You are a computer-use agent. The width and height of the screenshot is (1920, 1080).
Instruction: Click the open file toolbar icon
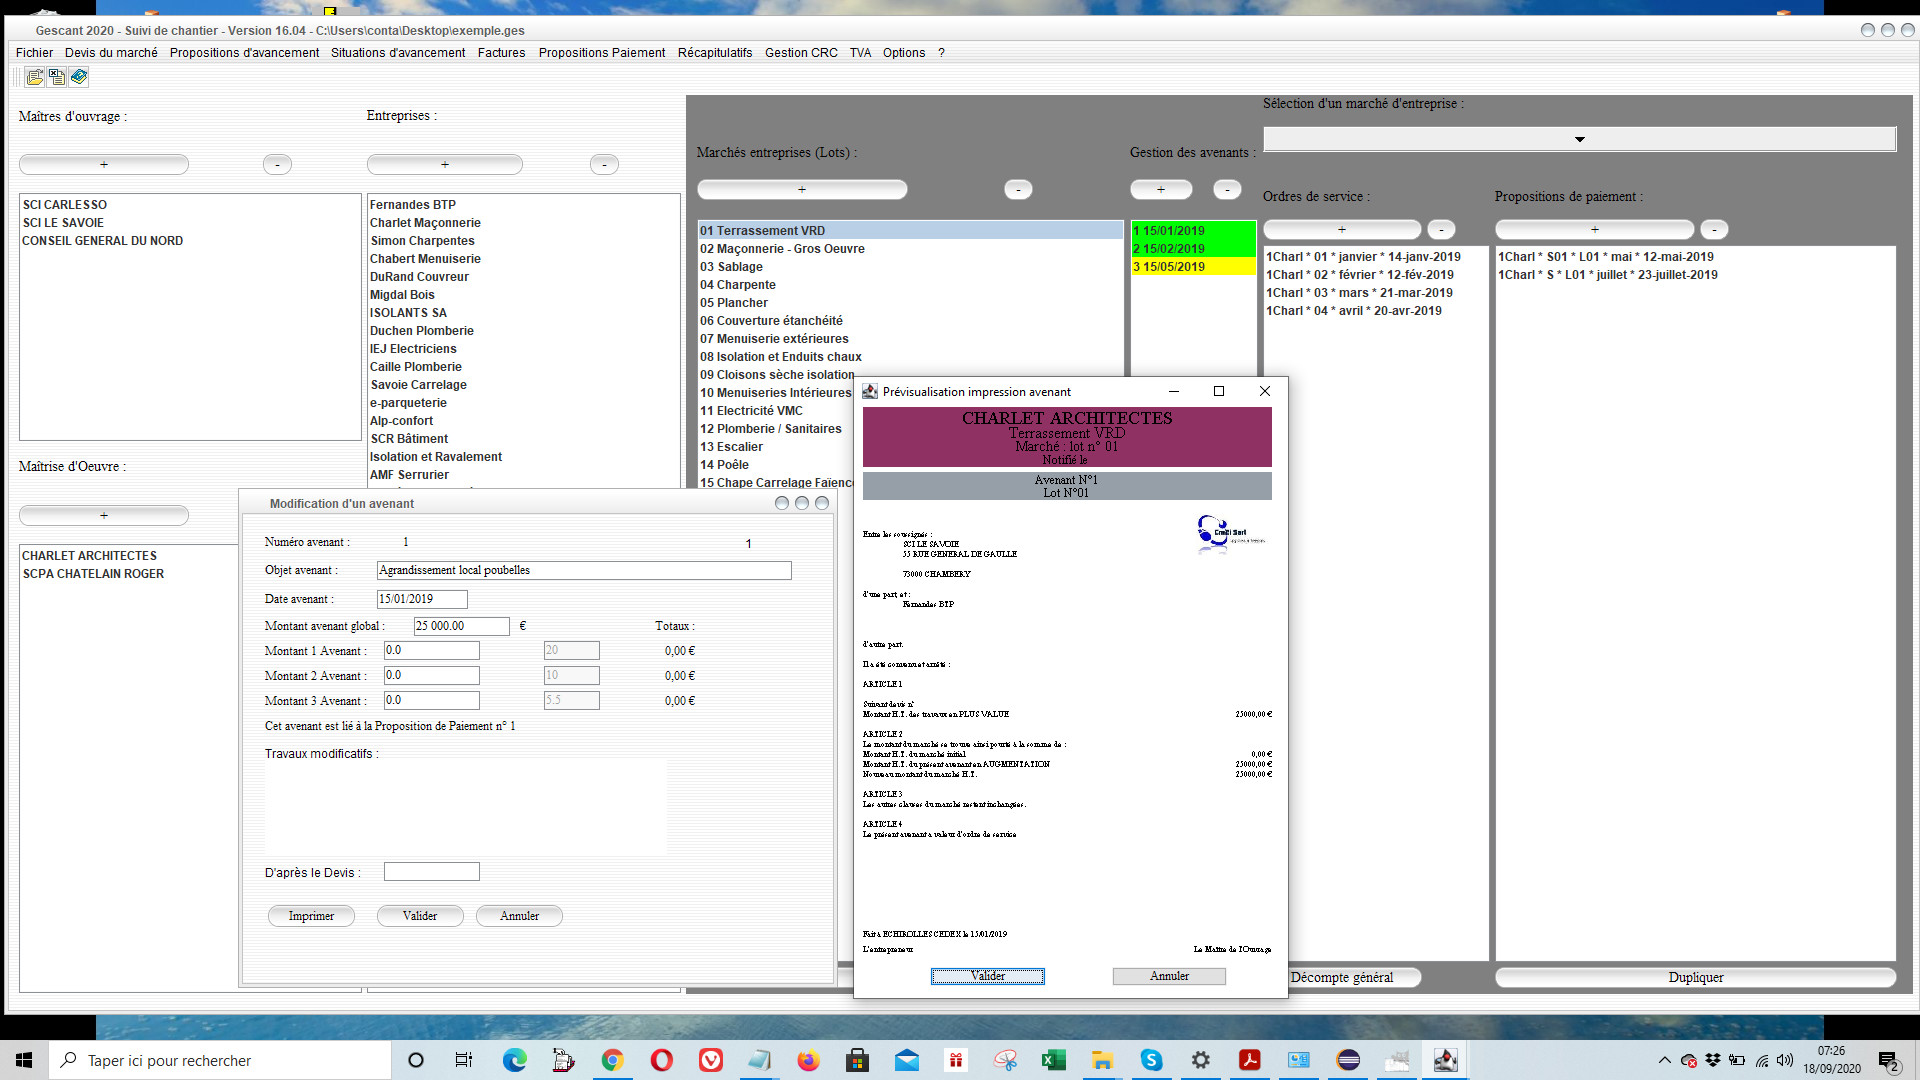coord(35,77)
